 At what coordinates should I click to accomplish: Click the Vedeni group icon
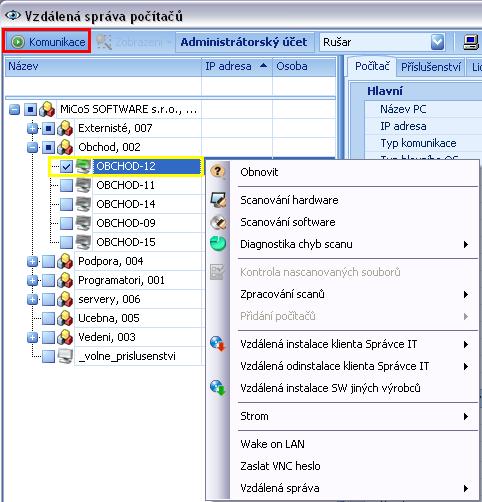[x=65, y=337]
